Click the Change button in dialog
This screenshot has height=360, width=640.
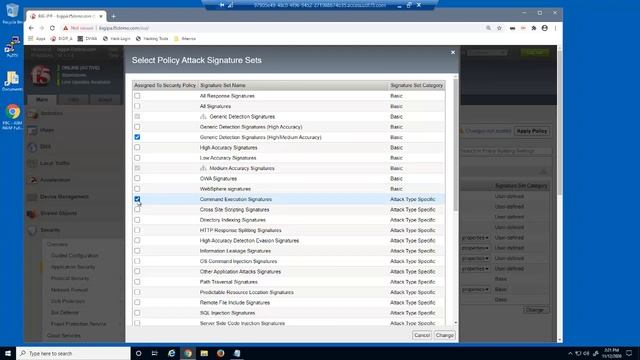click(444, 335)
